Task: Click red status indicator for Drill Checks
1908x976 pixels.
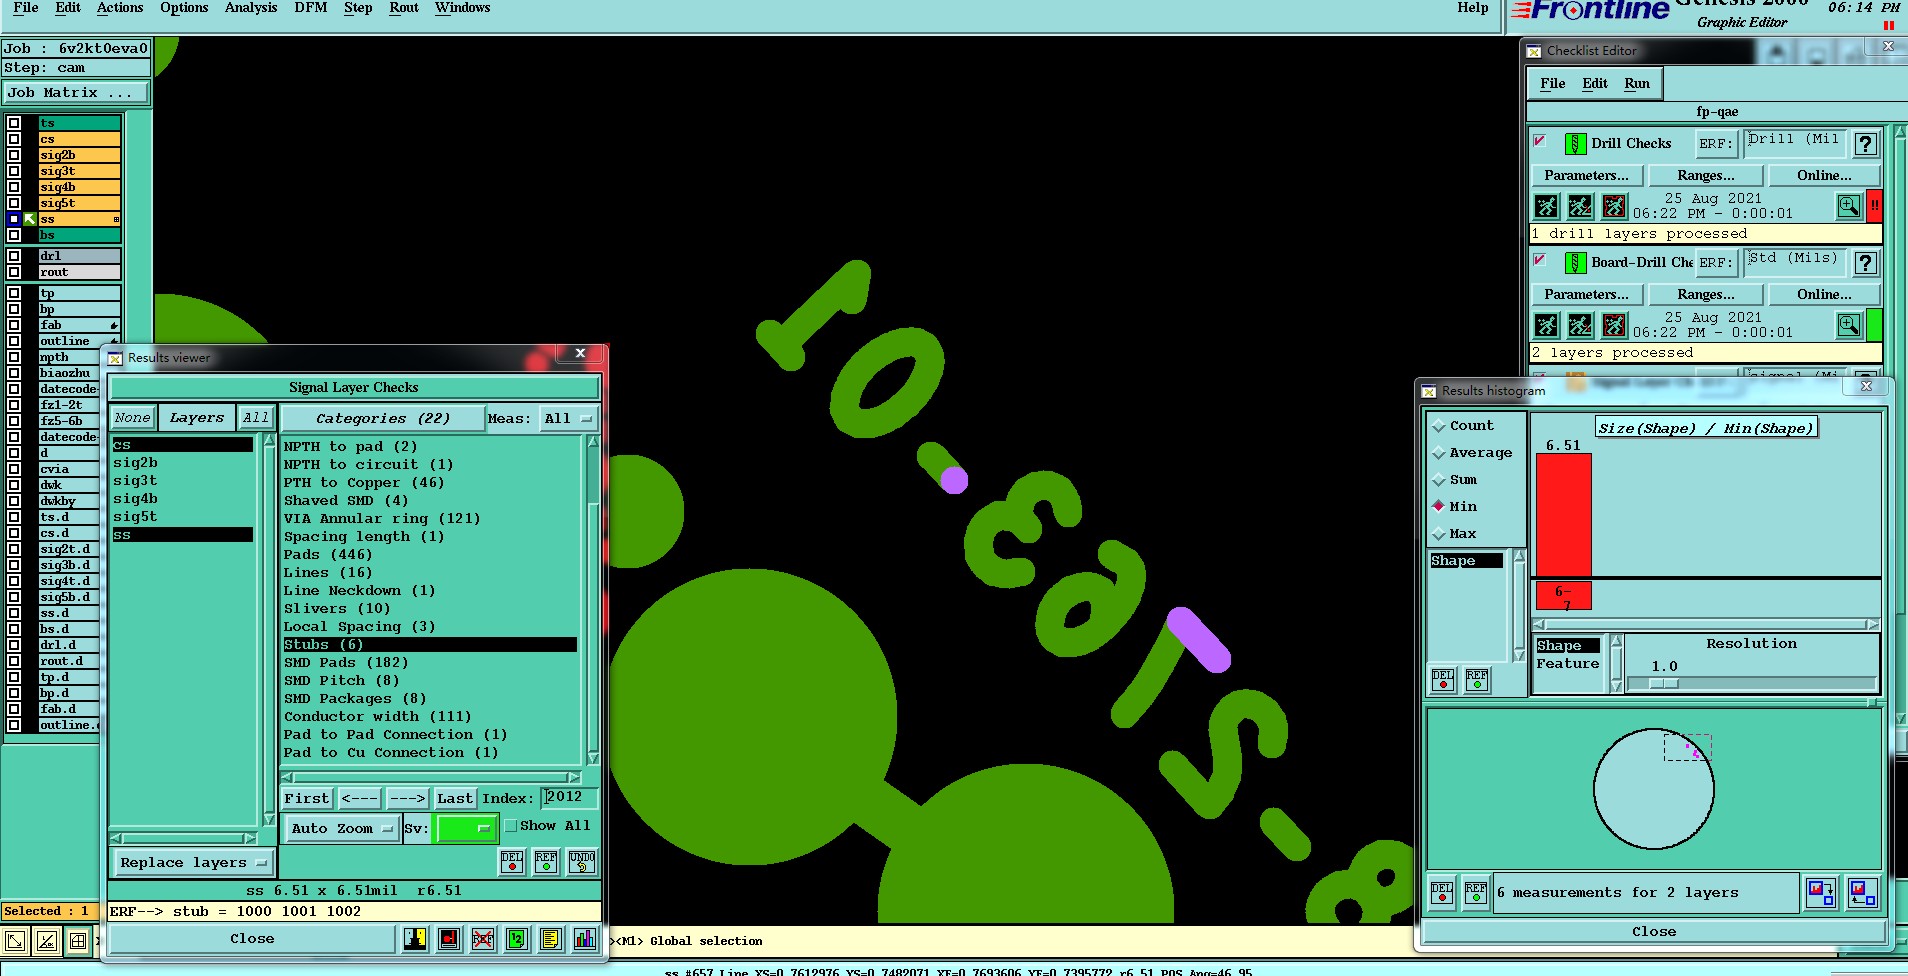Action: [x=1875, y=206]
